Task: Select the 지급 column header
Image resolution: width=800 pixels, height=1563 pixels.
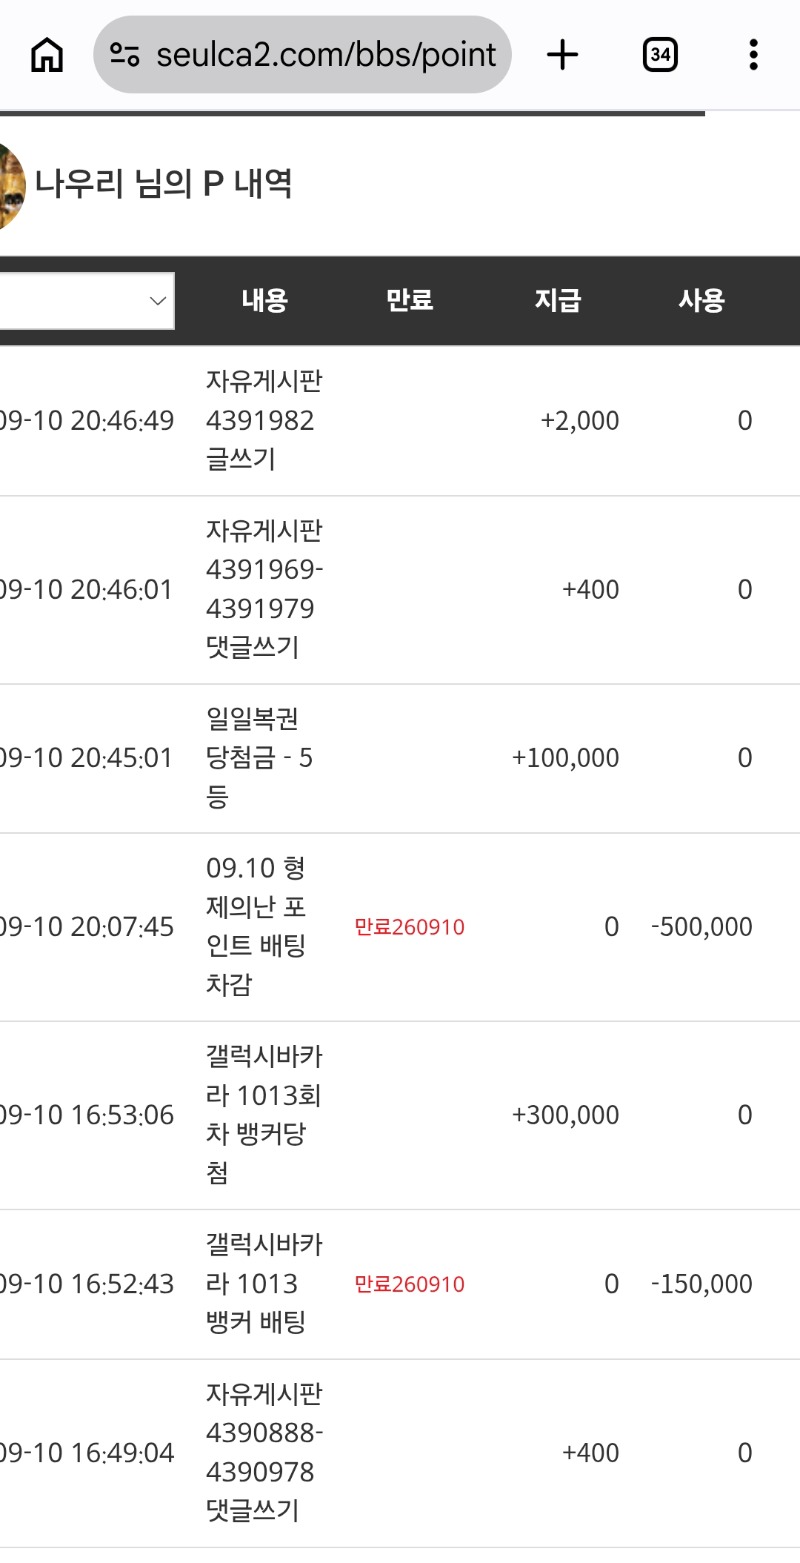Action: [x=557, y=300]
